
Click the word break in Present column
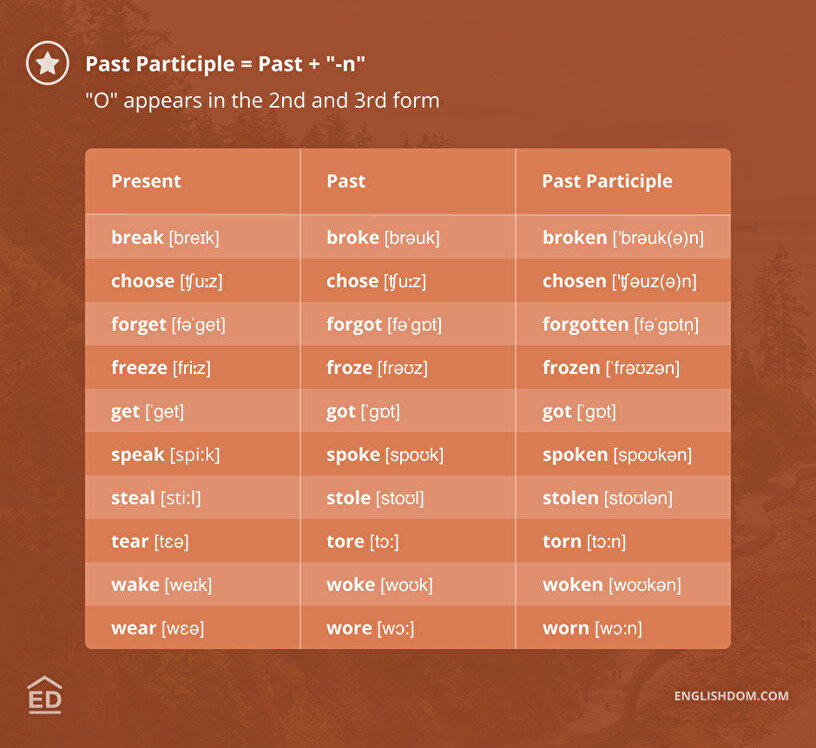click(137, 238)
